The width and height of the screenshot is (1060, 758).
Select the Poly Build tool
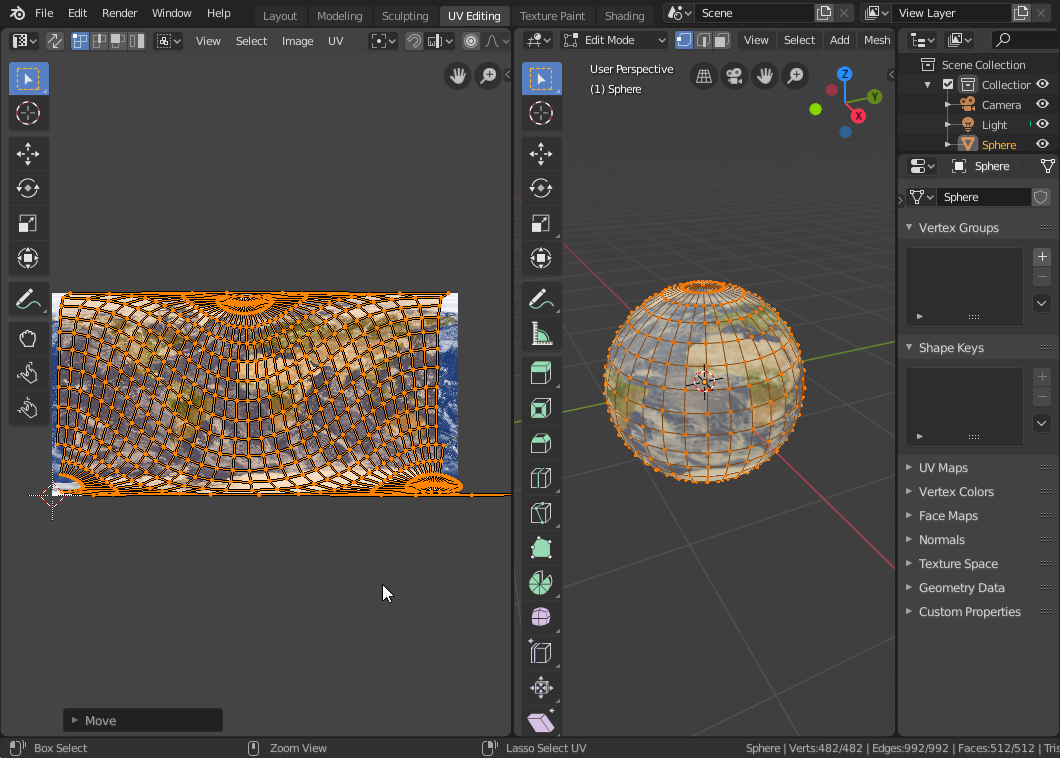pos(541,548)
